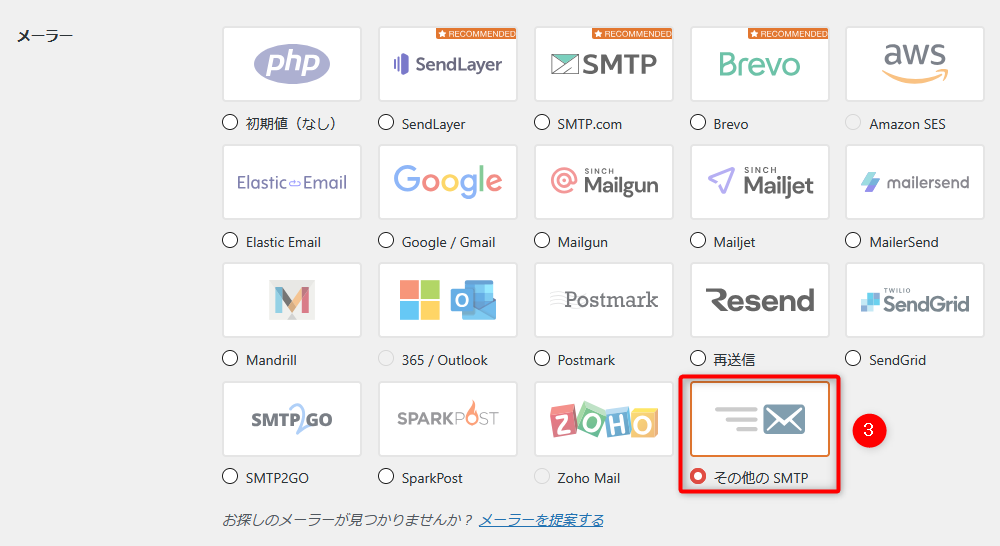Click the PHP logo mailer card
The width and height of the screenshot is (1000, 546).
[x=292, y=64]
